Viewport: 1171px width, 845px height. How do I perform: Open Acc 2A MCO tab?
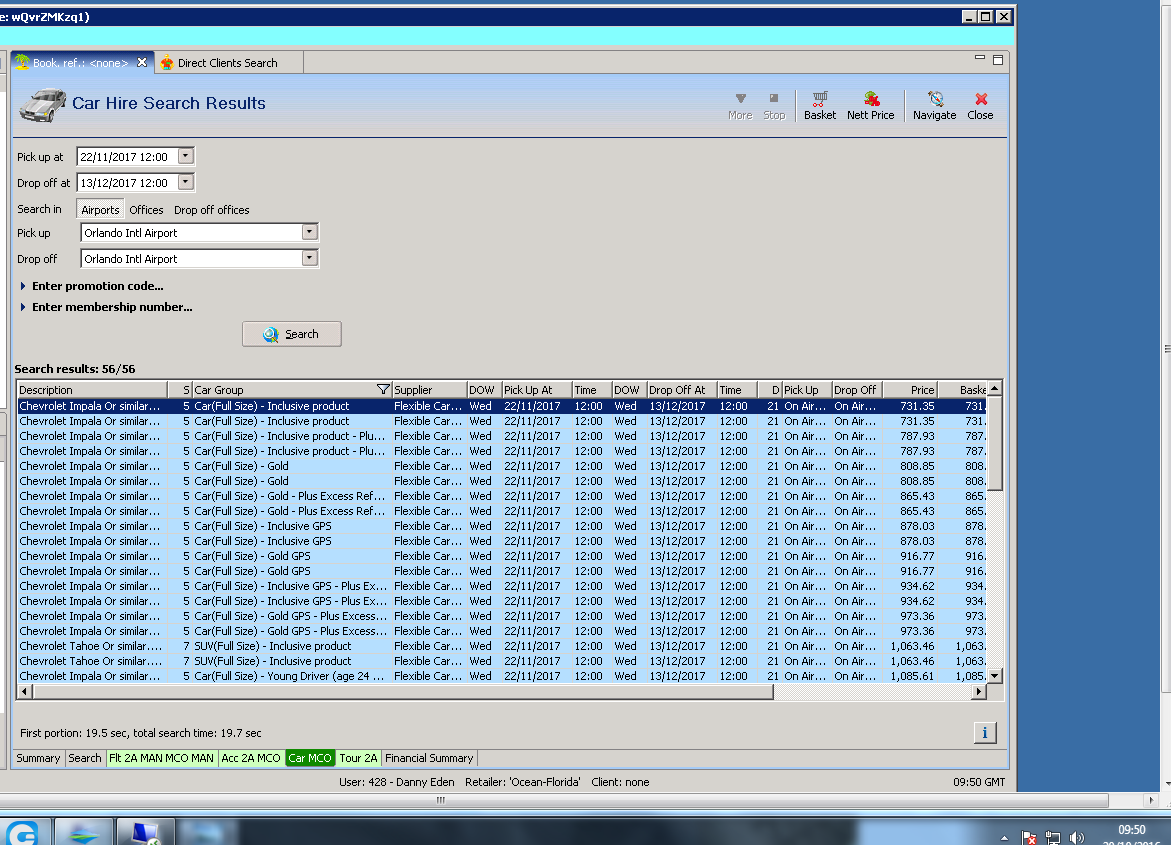251,758
